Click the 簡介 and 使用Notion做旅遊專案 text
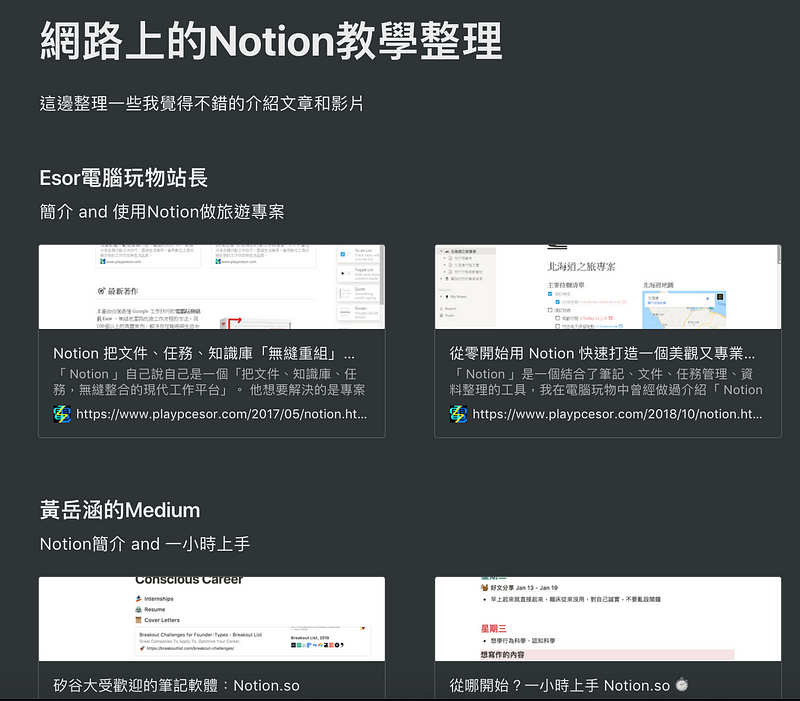 pyautogui.click(x=162, y=212)
